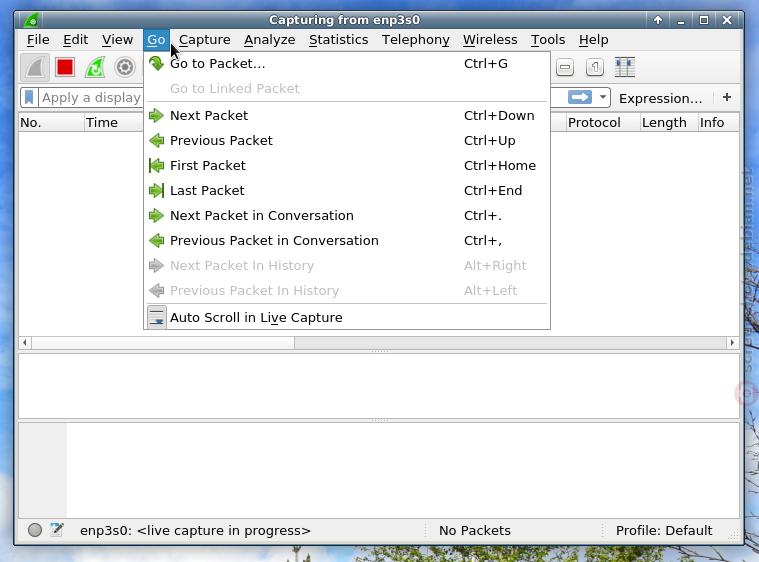The image size is (759, 562).
Task: Open the File menu
Action: tap(38, 40)
